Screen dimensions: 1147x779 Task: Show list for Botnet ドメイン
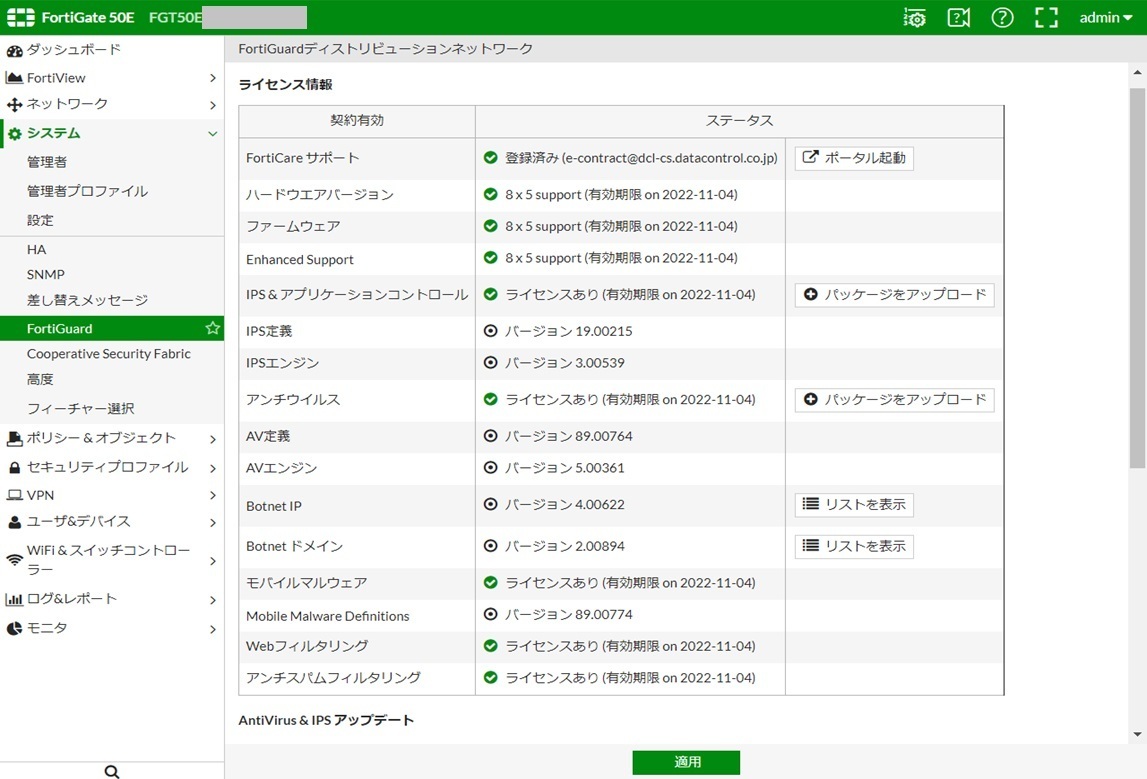(x=854, y=546)
